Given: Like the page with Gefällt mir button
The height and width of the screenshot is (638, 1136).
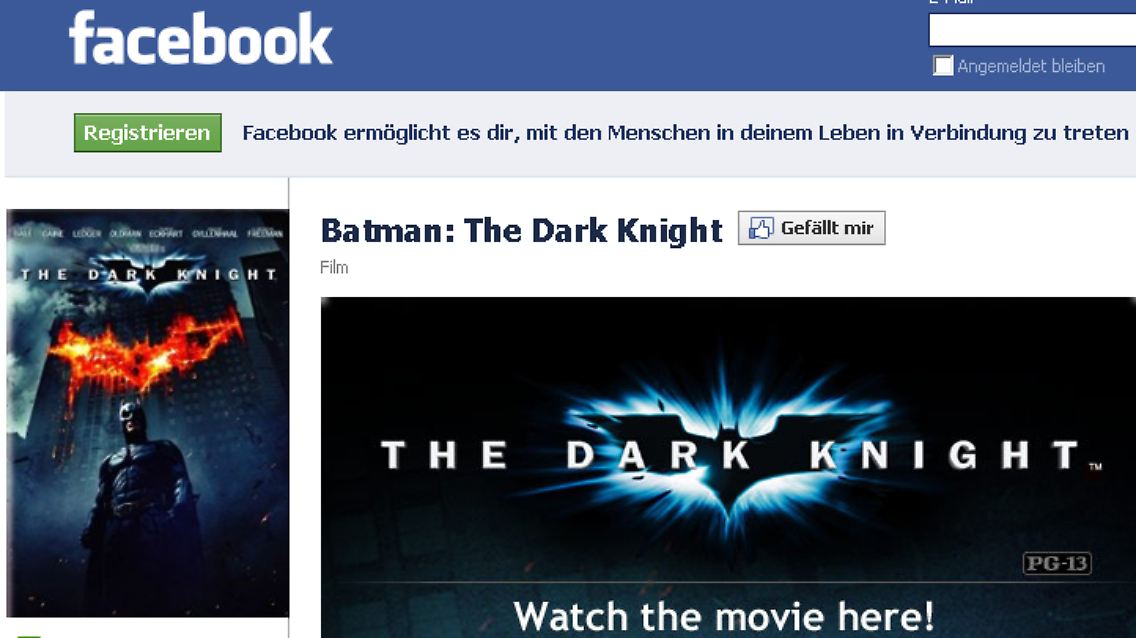Looking at the screenshot, I should tap(811, 228).
